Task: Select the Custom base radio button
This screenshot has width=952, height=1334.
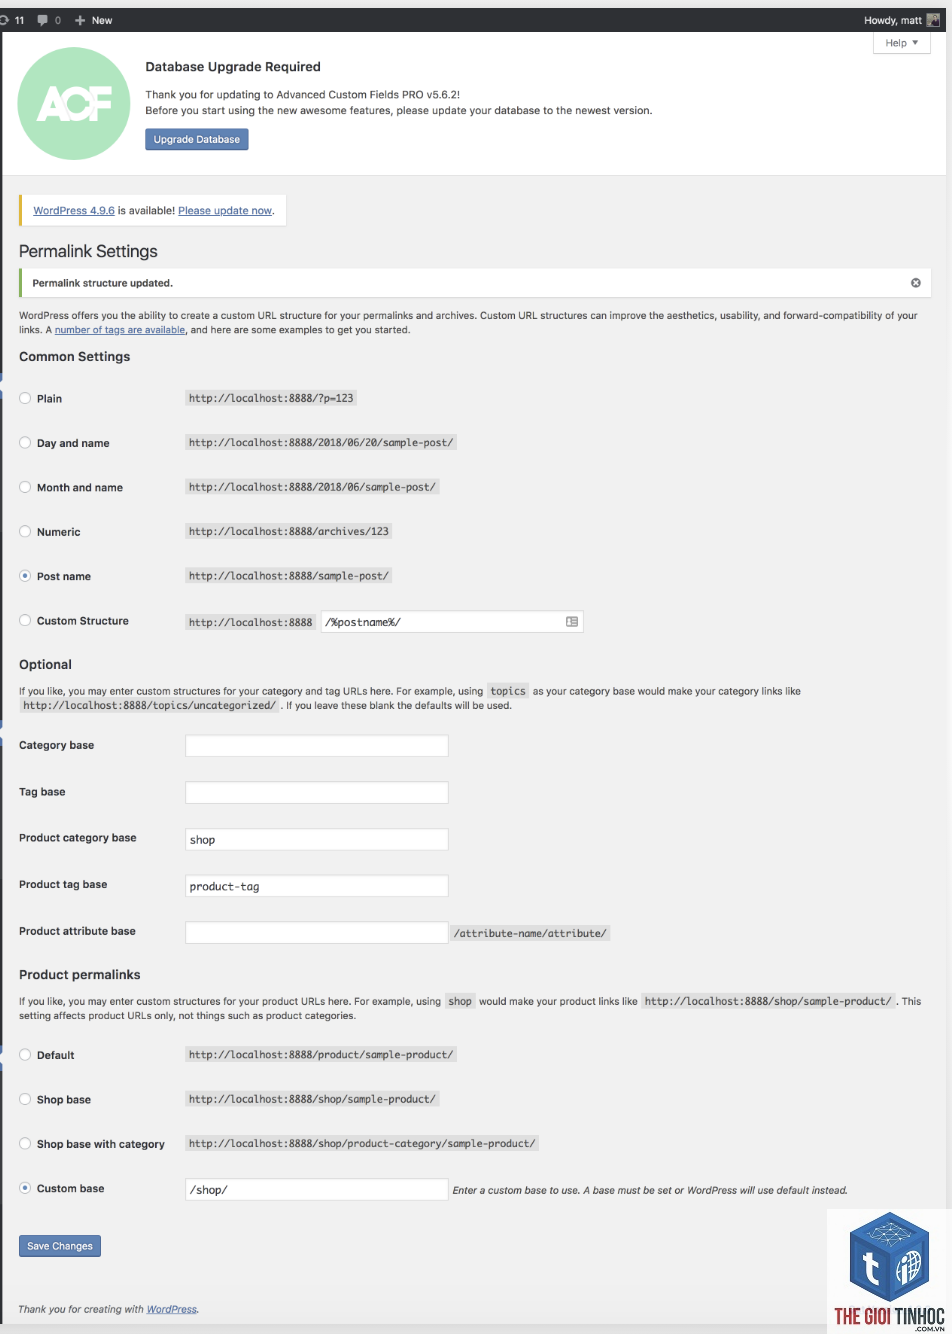Action: (25, 1188)
